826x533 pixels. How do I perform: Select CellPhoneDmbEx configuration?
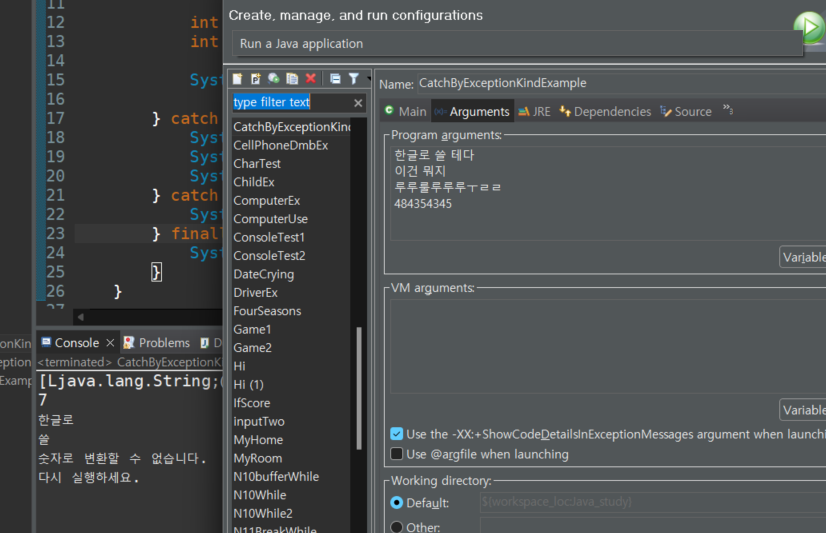click(281, 145)
